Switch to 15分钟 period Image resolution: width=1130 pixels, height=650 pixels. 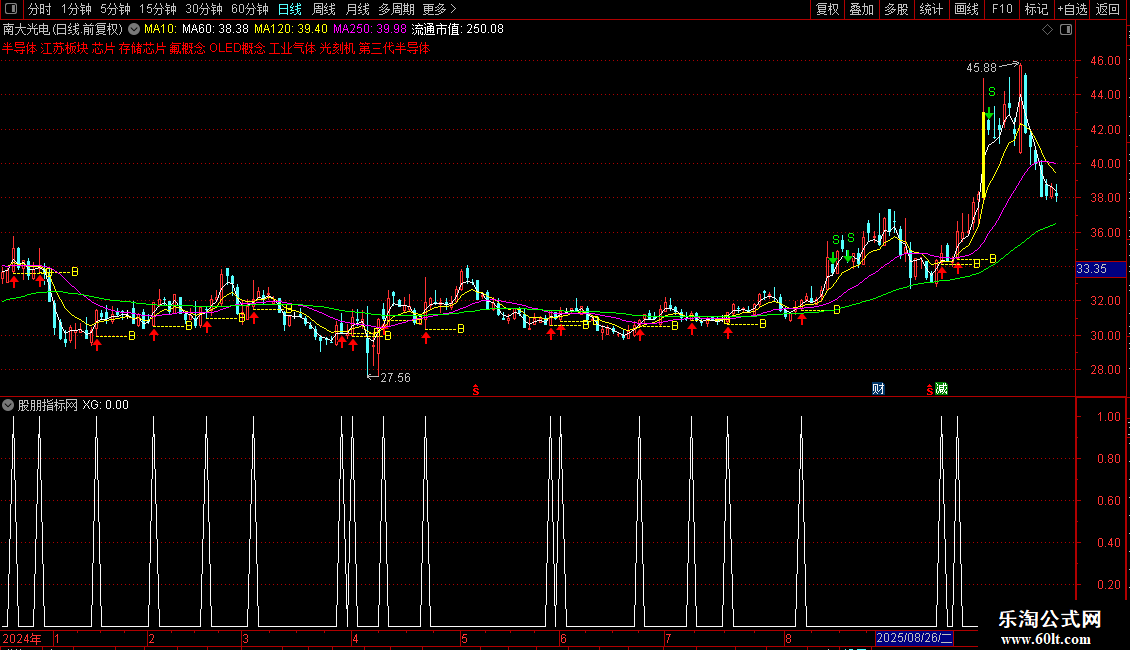coord(158,9)
